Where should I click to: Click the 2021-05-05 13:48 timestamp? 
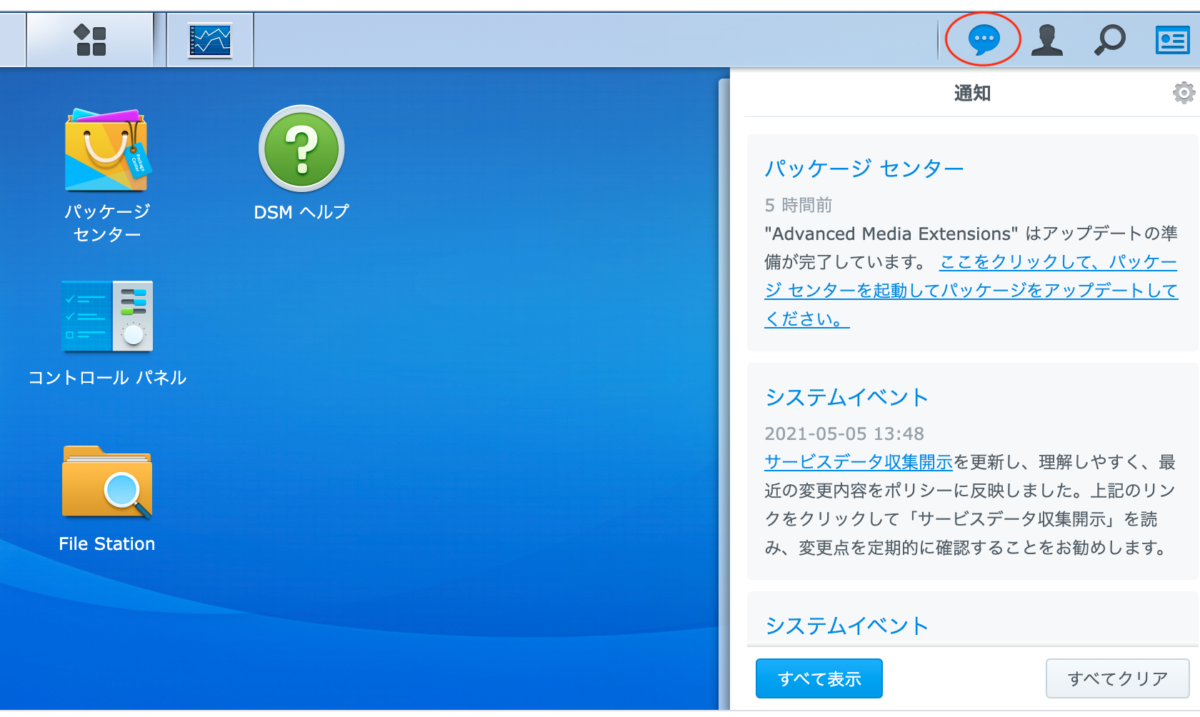click(x=844, y=434)
